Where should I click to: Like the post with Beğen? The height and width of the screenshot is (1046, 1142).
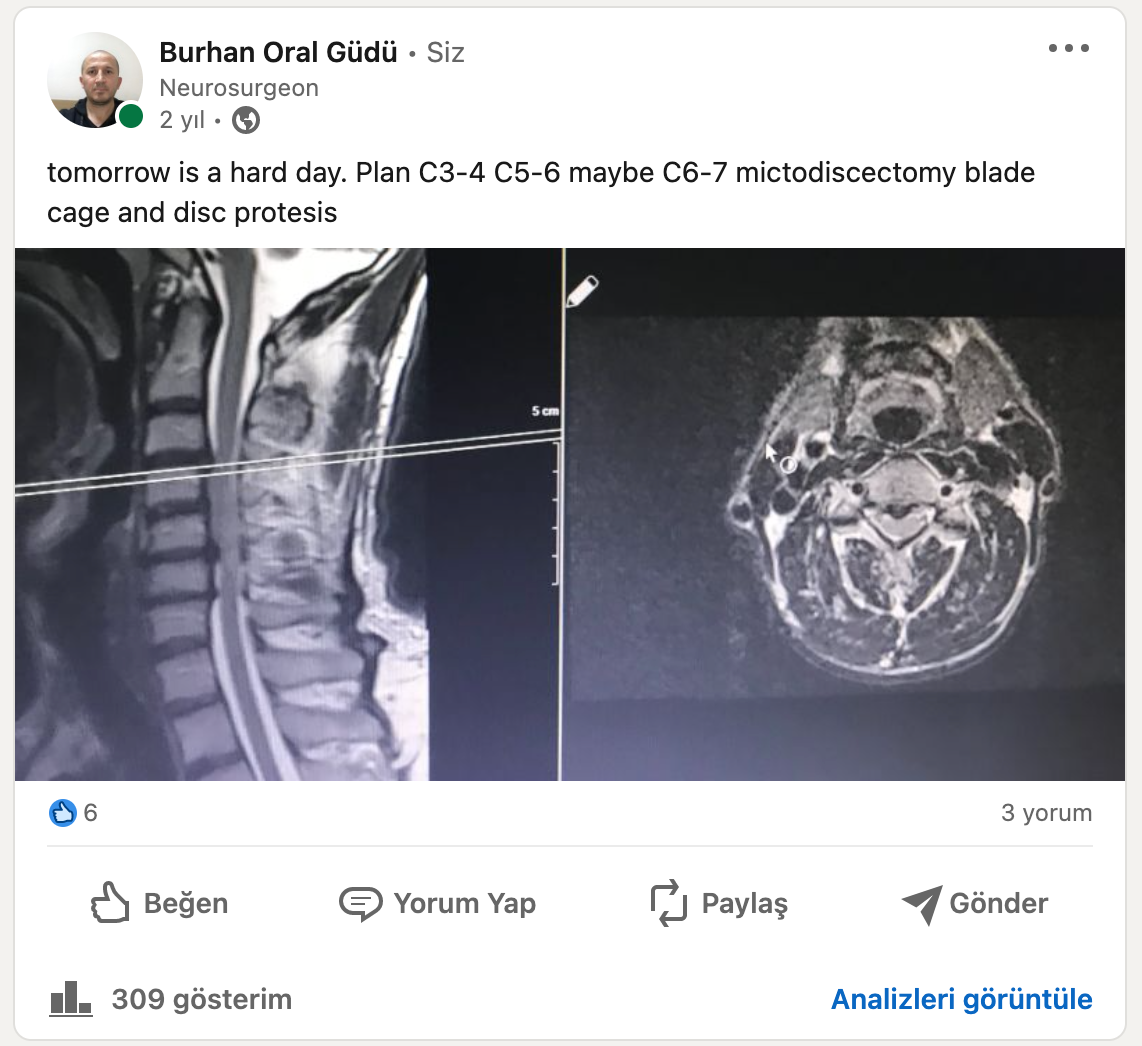[x=160, y=903]
